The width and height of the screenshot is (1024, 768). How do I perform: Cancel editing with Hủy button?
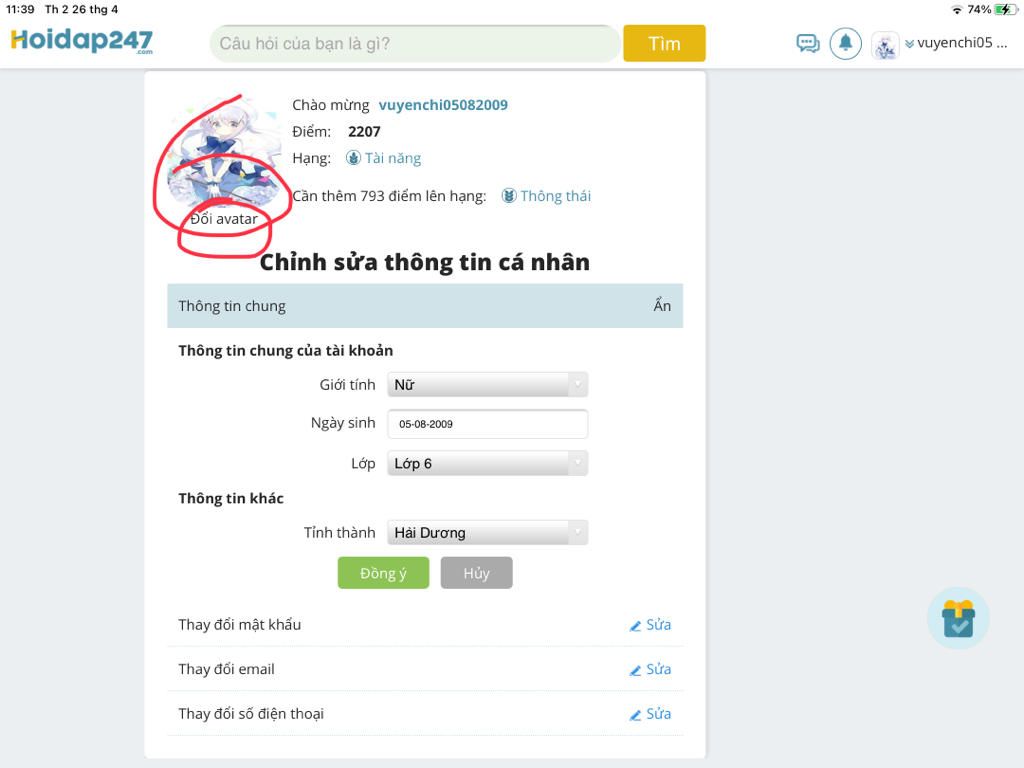pos(476,573)
